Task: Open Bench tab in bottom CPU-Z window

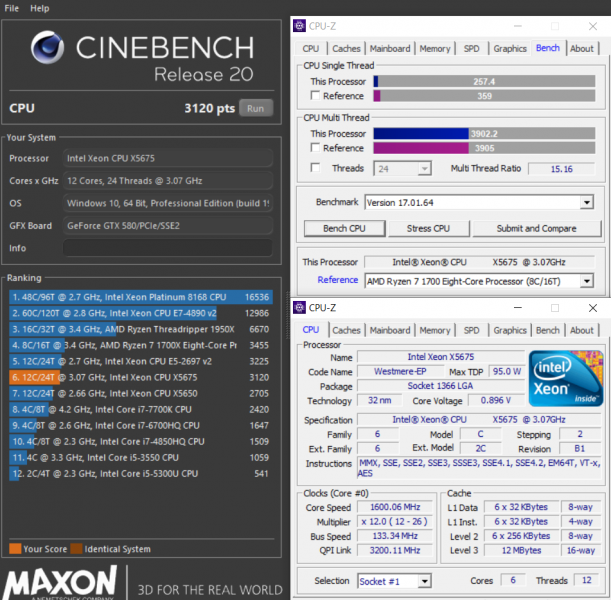Action: click(x=547, y=330)
